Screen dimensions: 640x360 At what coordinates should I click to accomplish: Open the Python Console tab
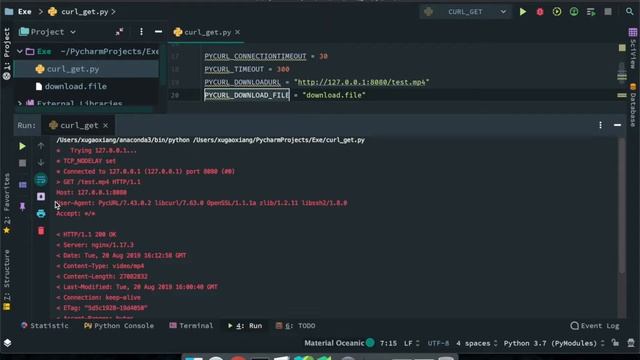pyautogui.click(x=119, y=326)
